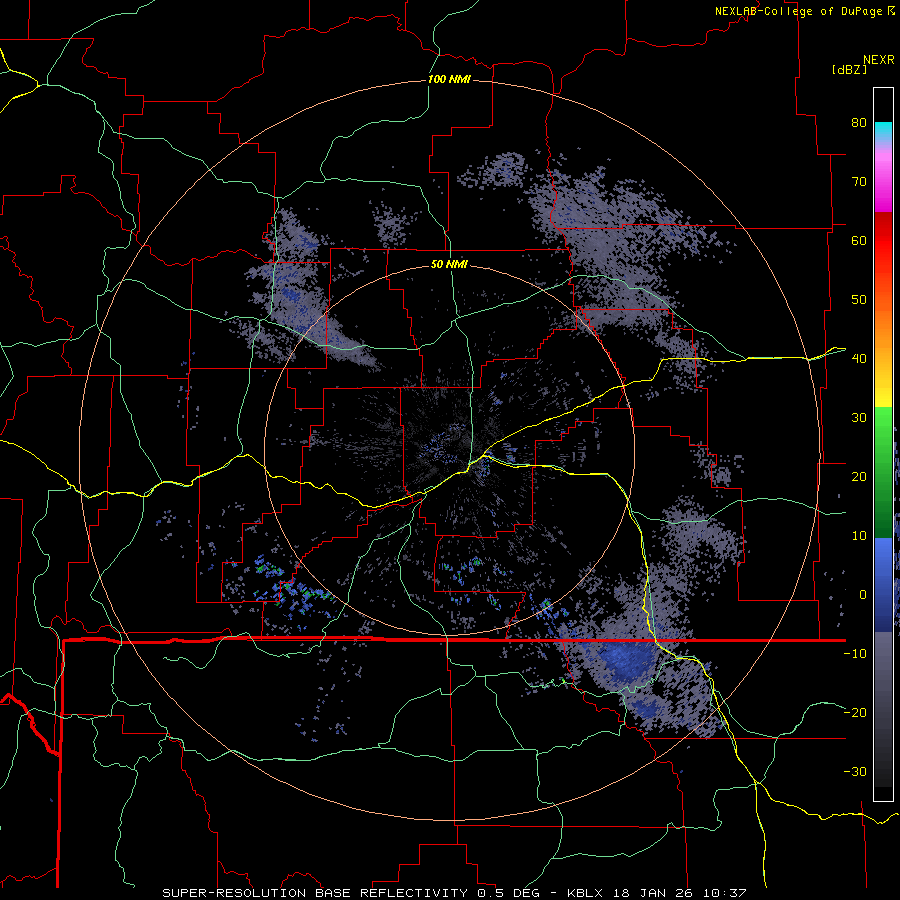This screenshot has height=900, width=900.
Task: Click the cyan segment of the color bar
Action: point(883,131)
